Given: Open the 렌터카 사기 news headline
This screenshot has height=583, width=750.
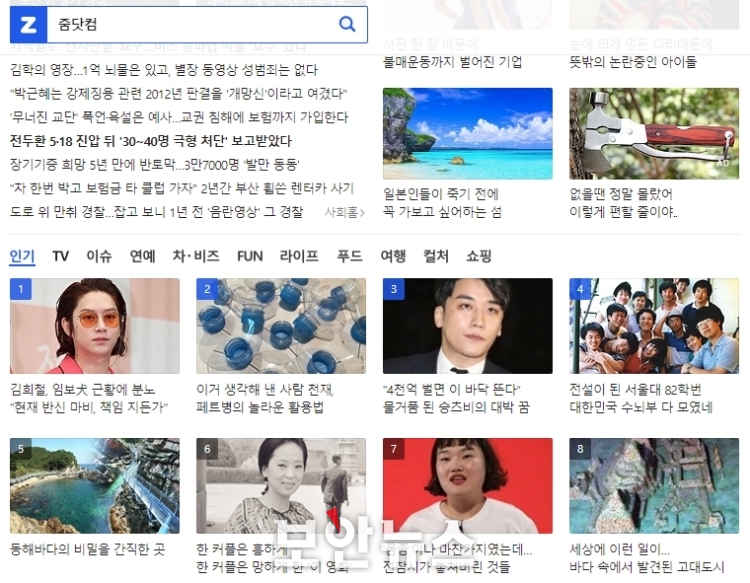Looking at the screenshot, I should coord(182,188).
